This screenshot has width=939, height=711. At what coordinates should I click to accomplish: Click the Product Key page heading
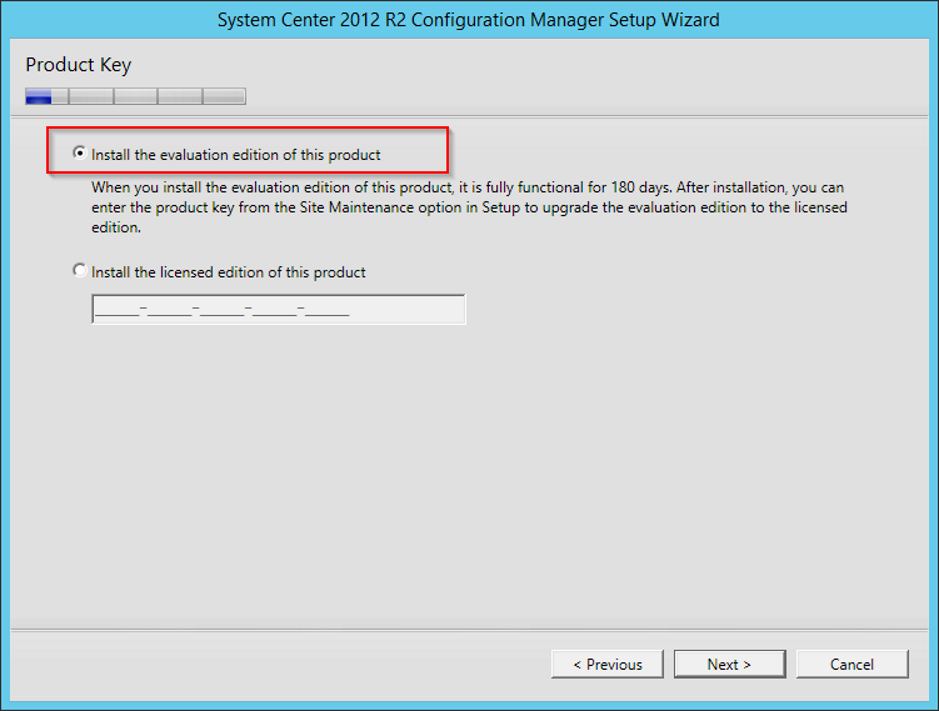point(78,65)
